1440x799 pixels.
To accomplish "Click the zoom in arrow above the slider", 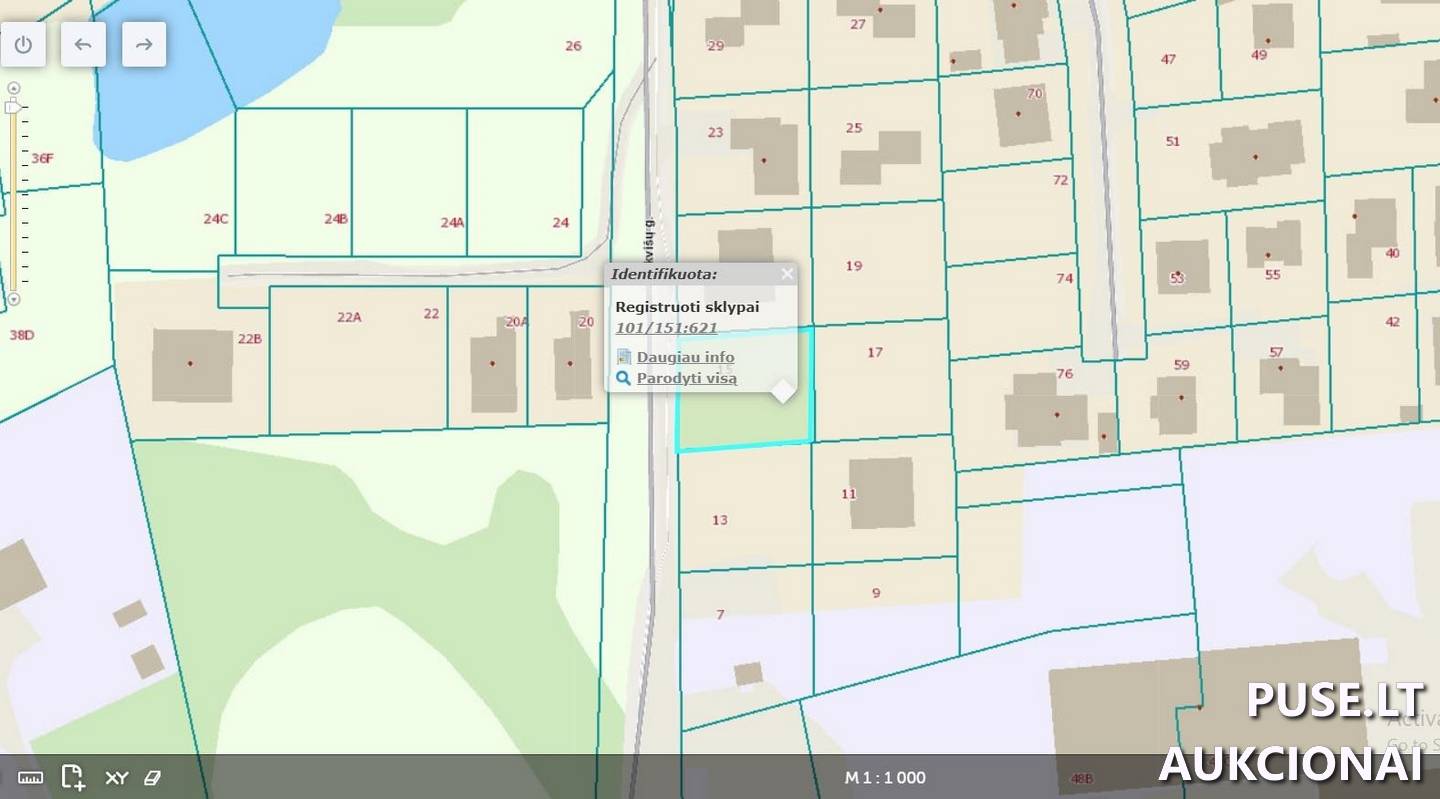I will 14,87.
